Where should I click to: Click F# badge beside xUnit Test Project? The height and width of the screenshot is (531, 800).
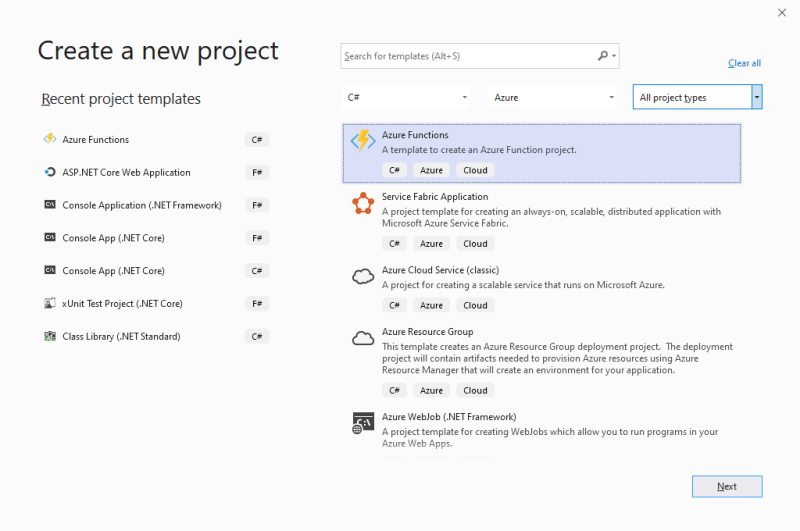(257, 304)
